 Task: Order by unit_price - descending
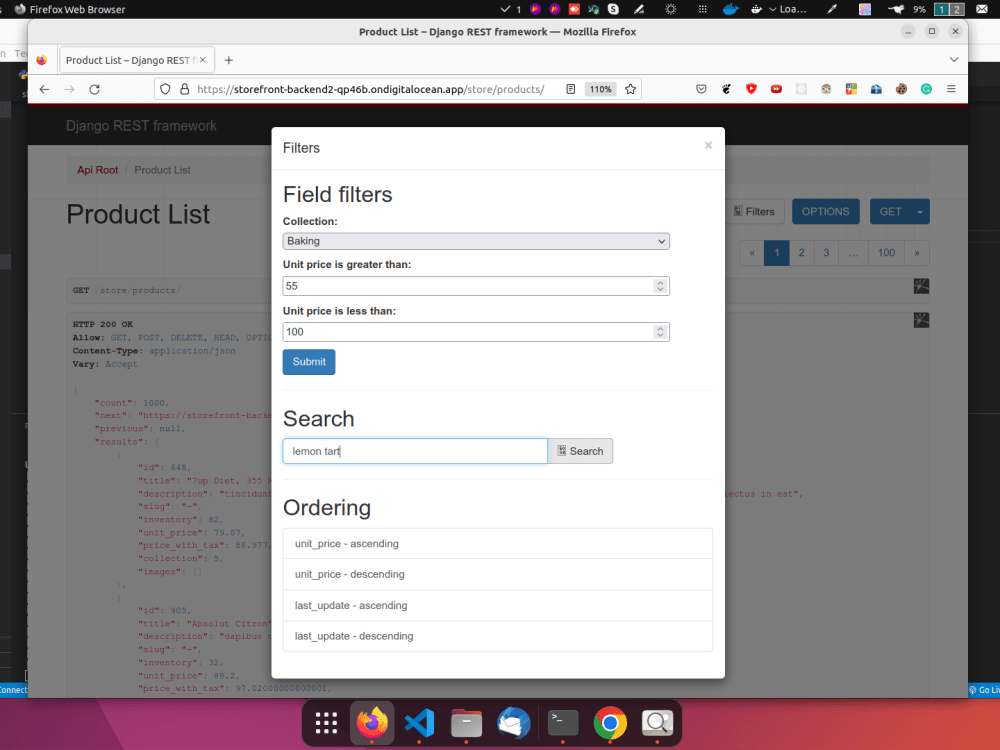click(497, 575)
